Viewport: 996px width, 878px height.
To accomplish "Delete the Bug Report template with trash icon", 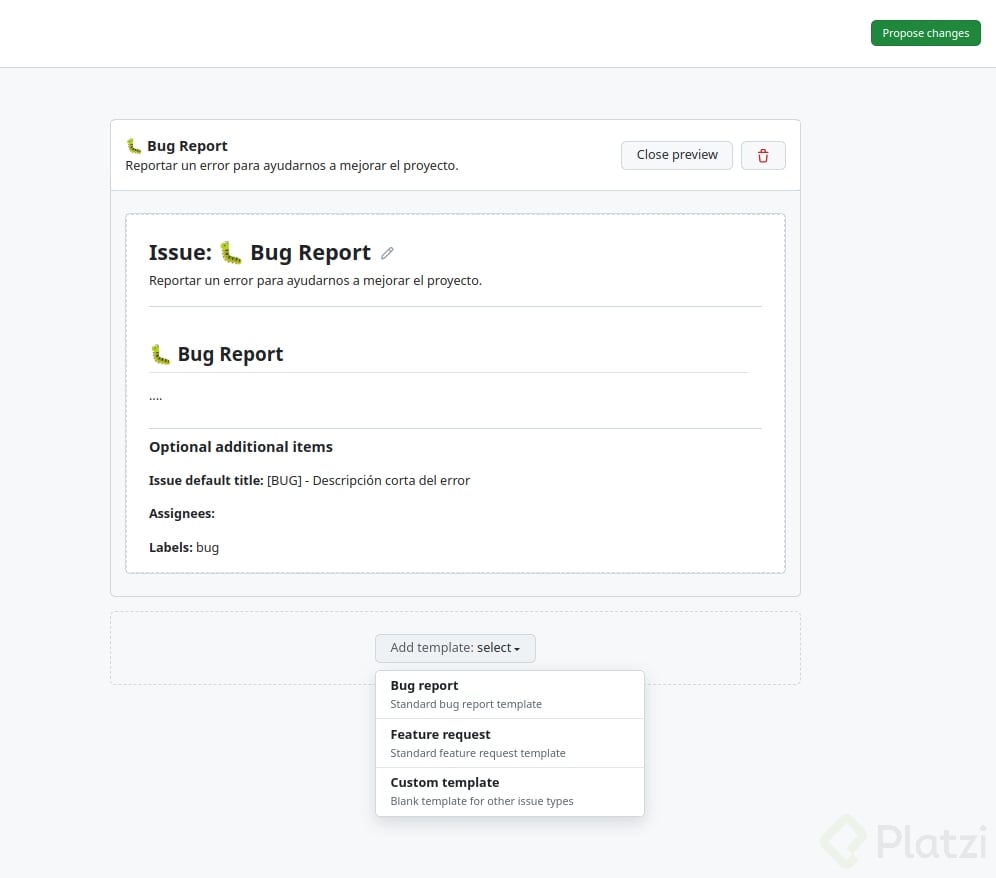I will pos(763,155).
